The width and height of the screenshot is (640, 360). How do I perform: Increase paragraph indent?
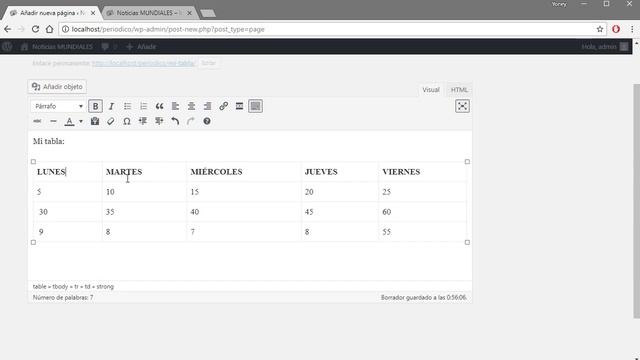click(x=159, y=121)
